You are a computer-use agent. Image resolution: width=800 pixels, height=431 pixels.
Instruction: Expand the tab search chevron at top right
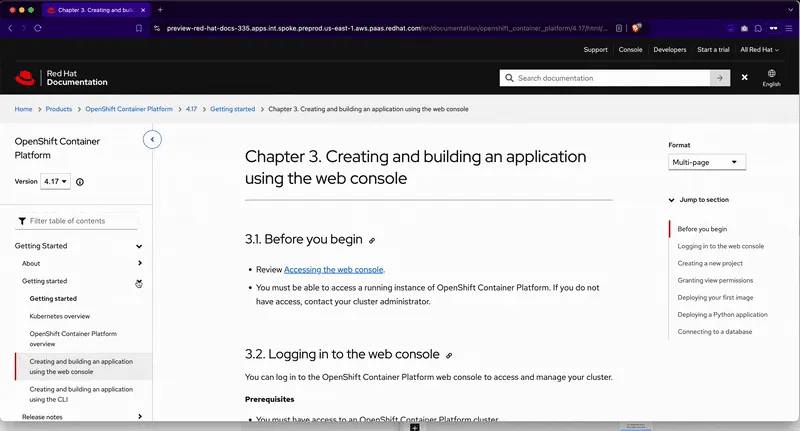790,10
